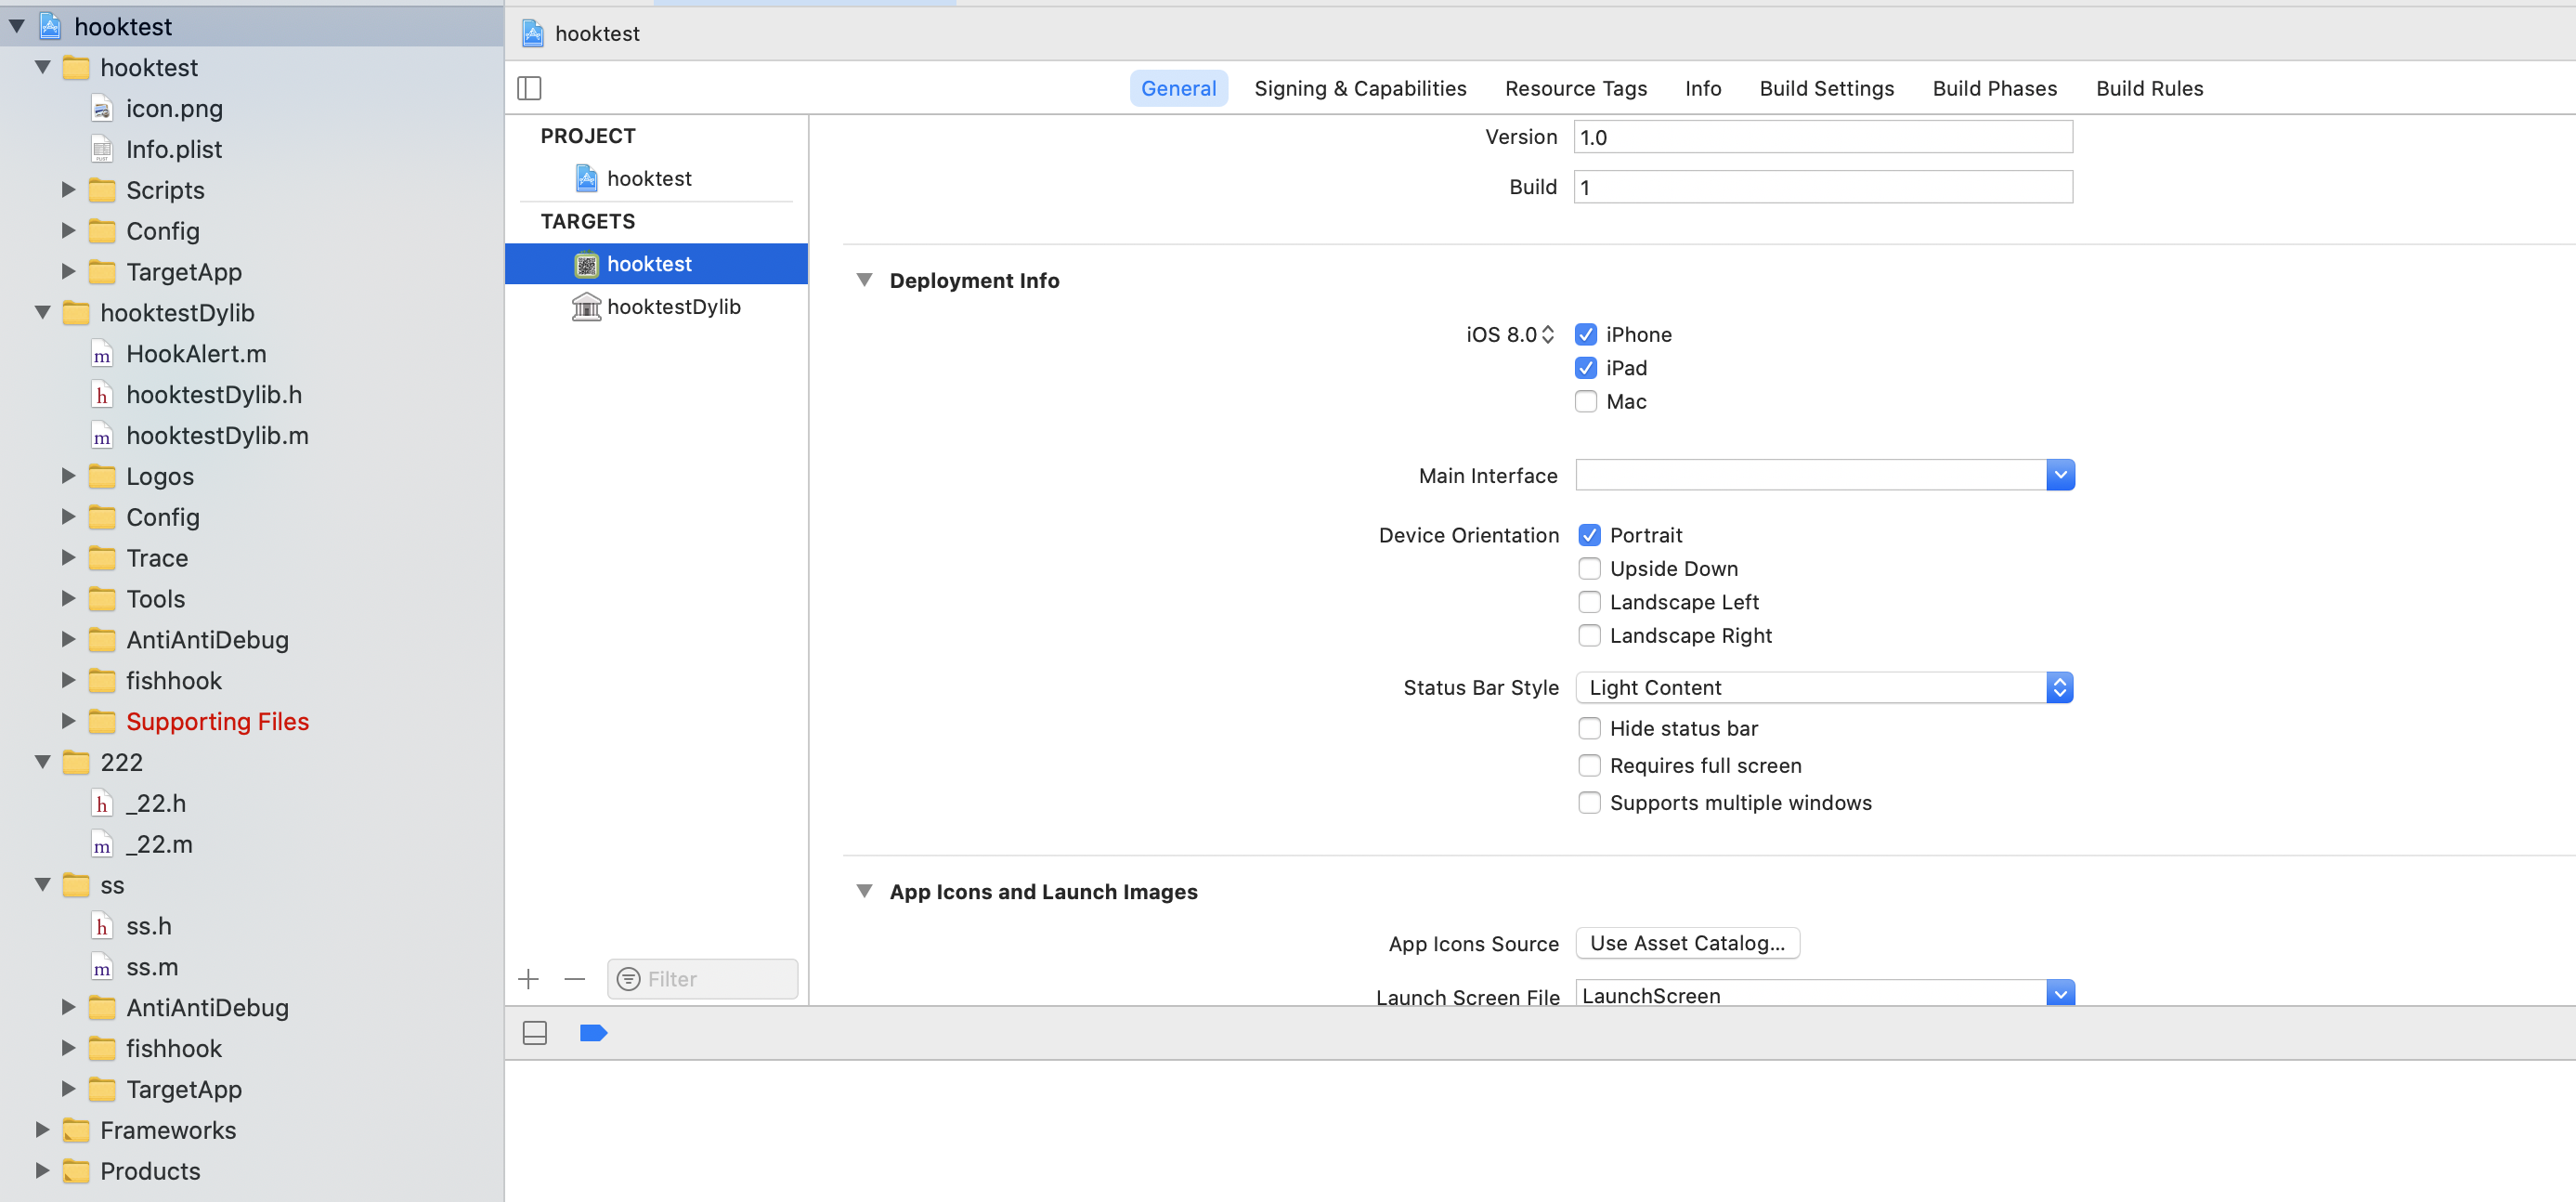Uncheck the iPhone device checkbox
Screen dimensions: 2576x1202
[x=1585, y=334]
